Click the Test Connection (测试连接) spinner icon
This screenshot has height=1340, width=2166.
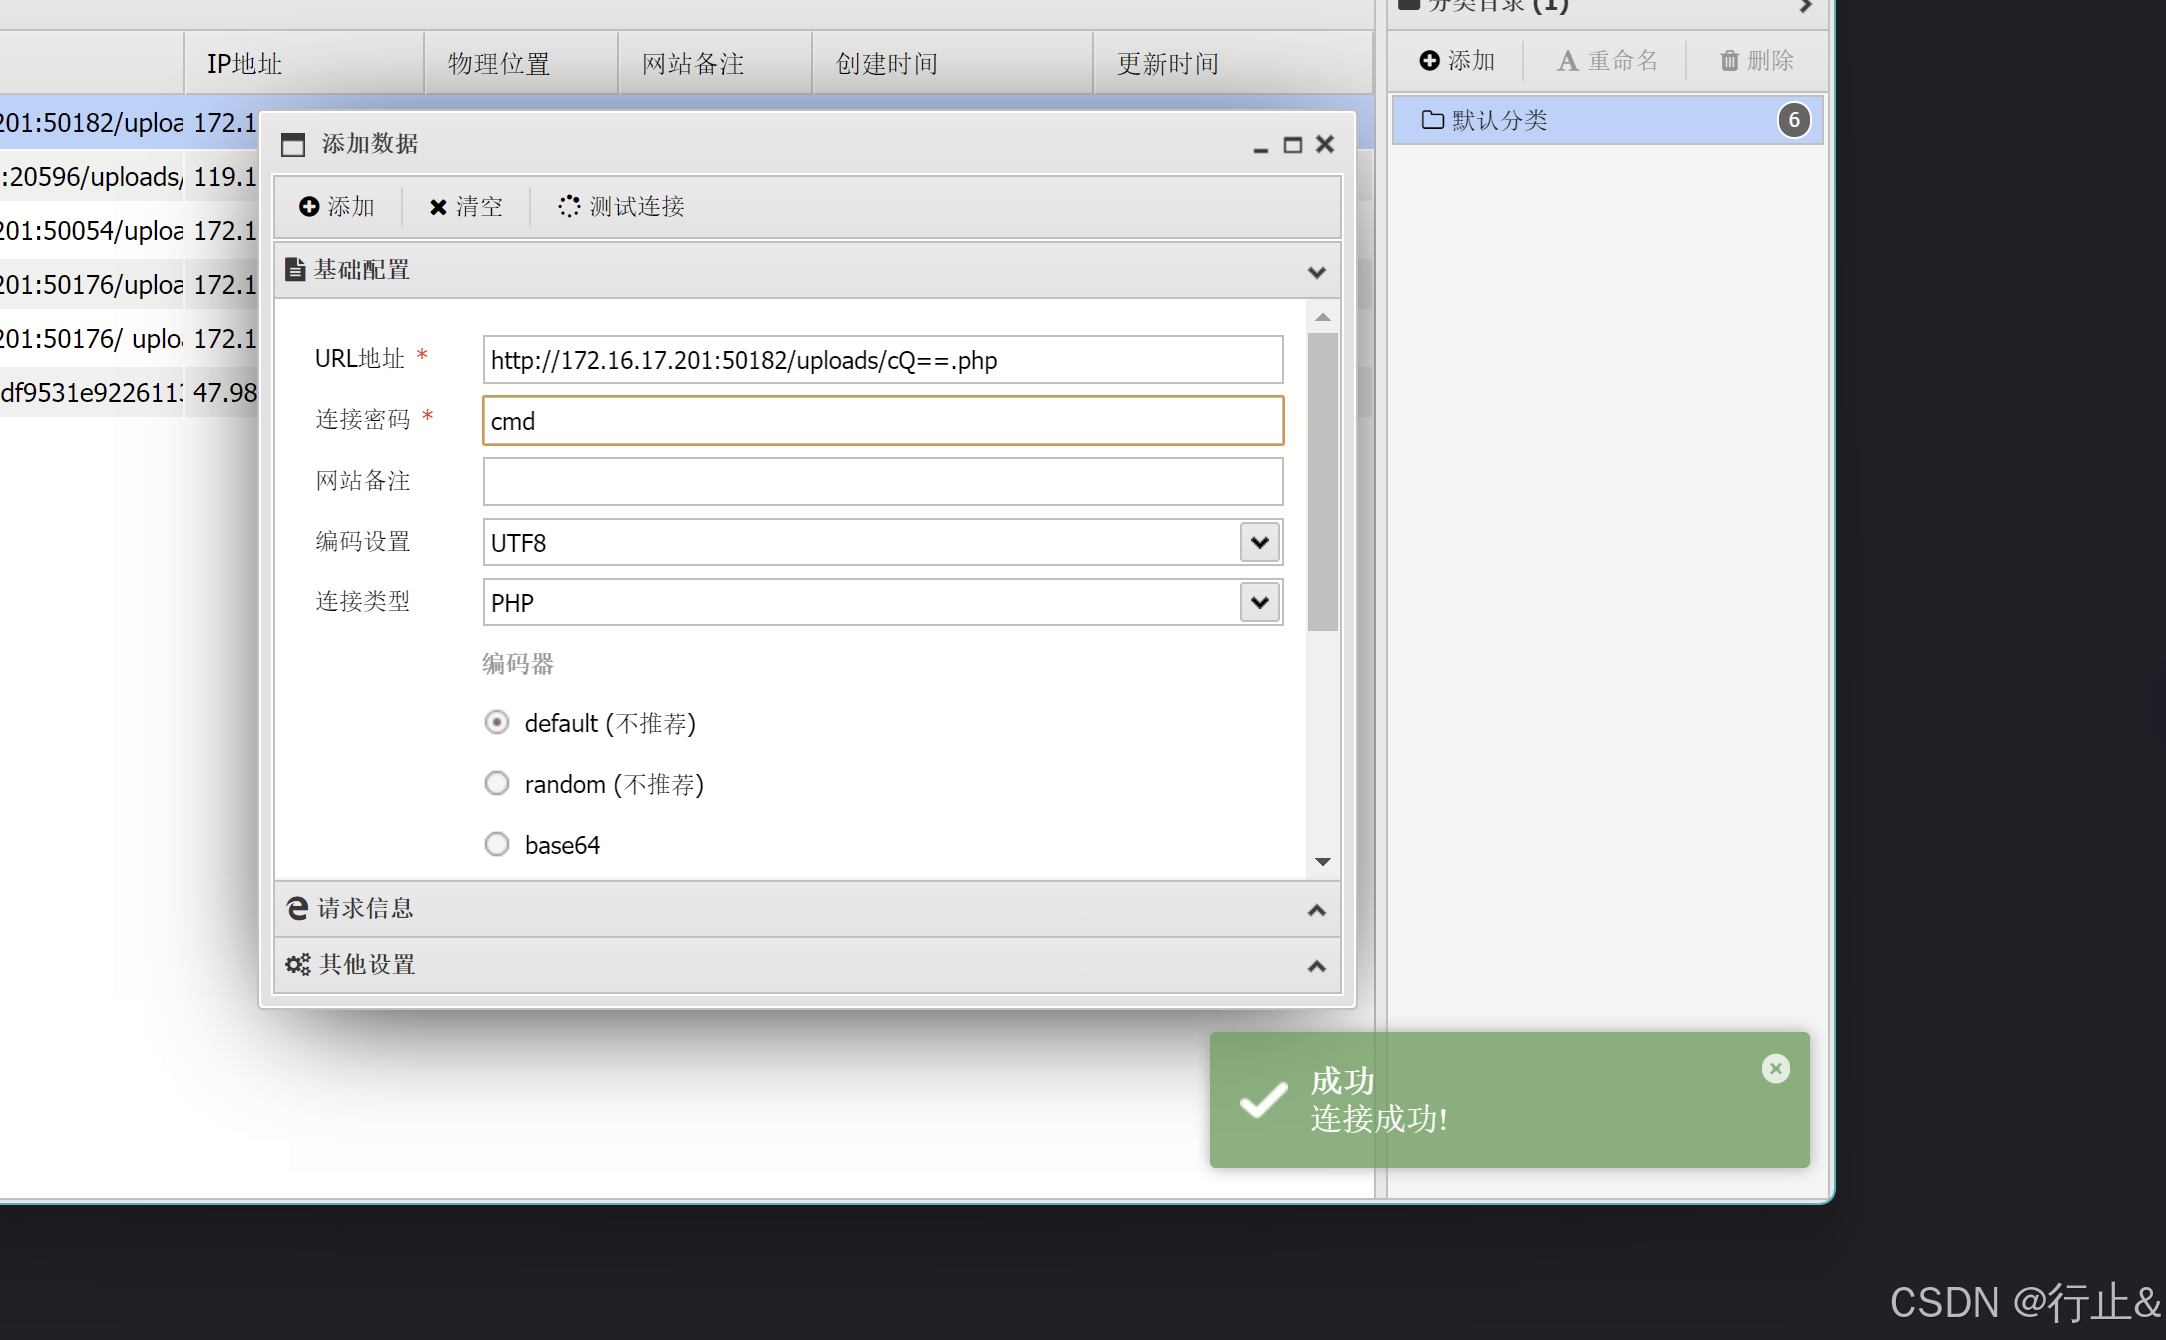coord(569,206)
